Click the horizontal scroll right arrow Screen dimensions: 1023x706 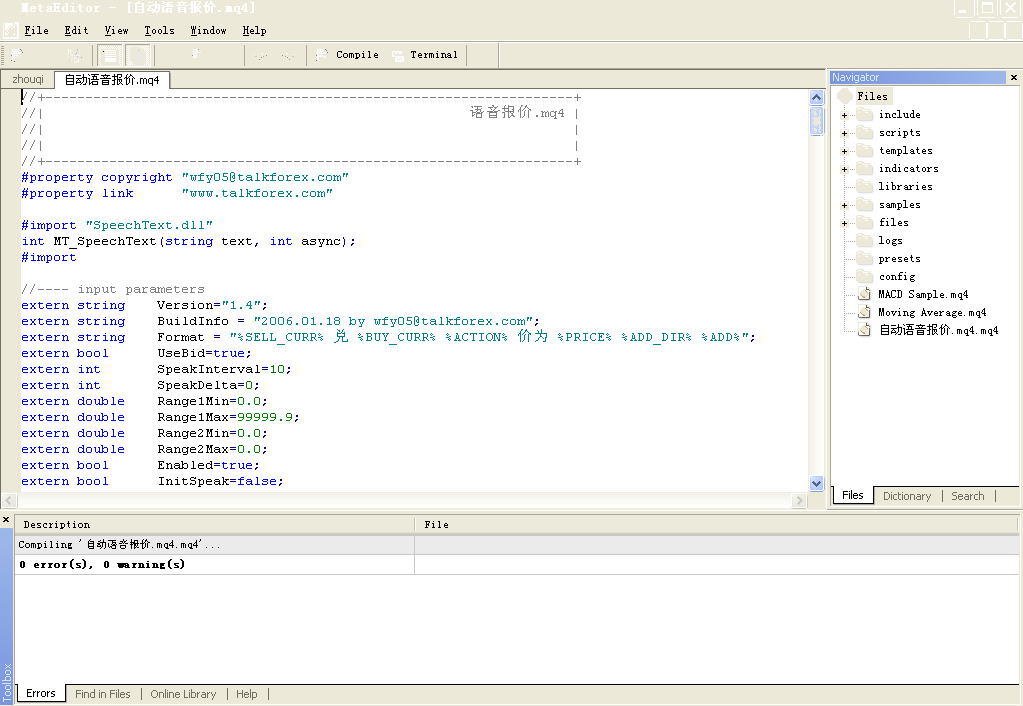(x=799, y=500)
